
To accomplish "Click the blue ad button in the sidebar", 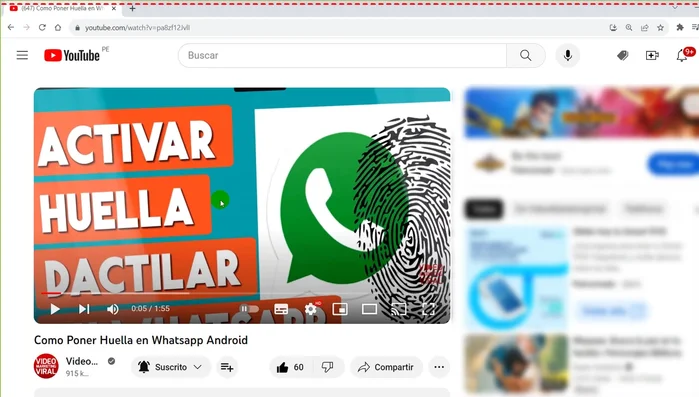I will tap(673, 164).
